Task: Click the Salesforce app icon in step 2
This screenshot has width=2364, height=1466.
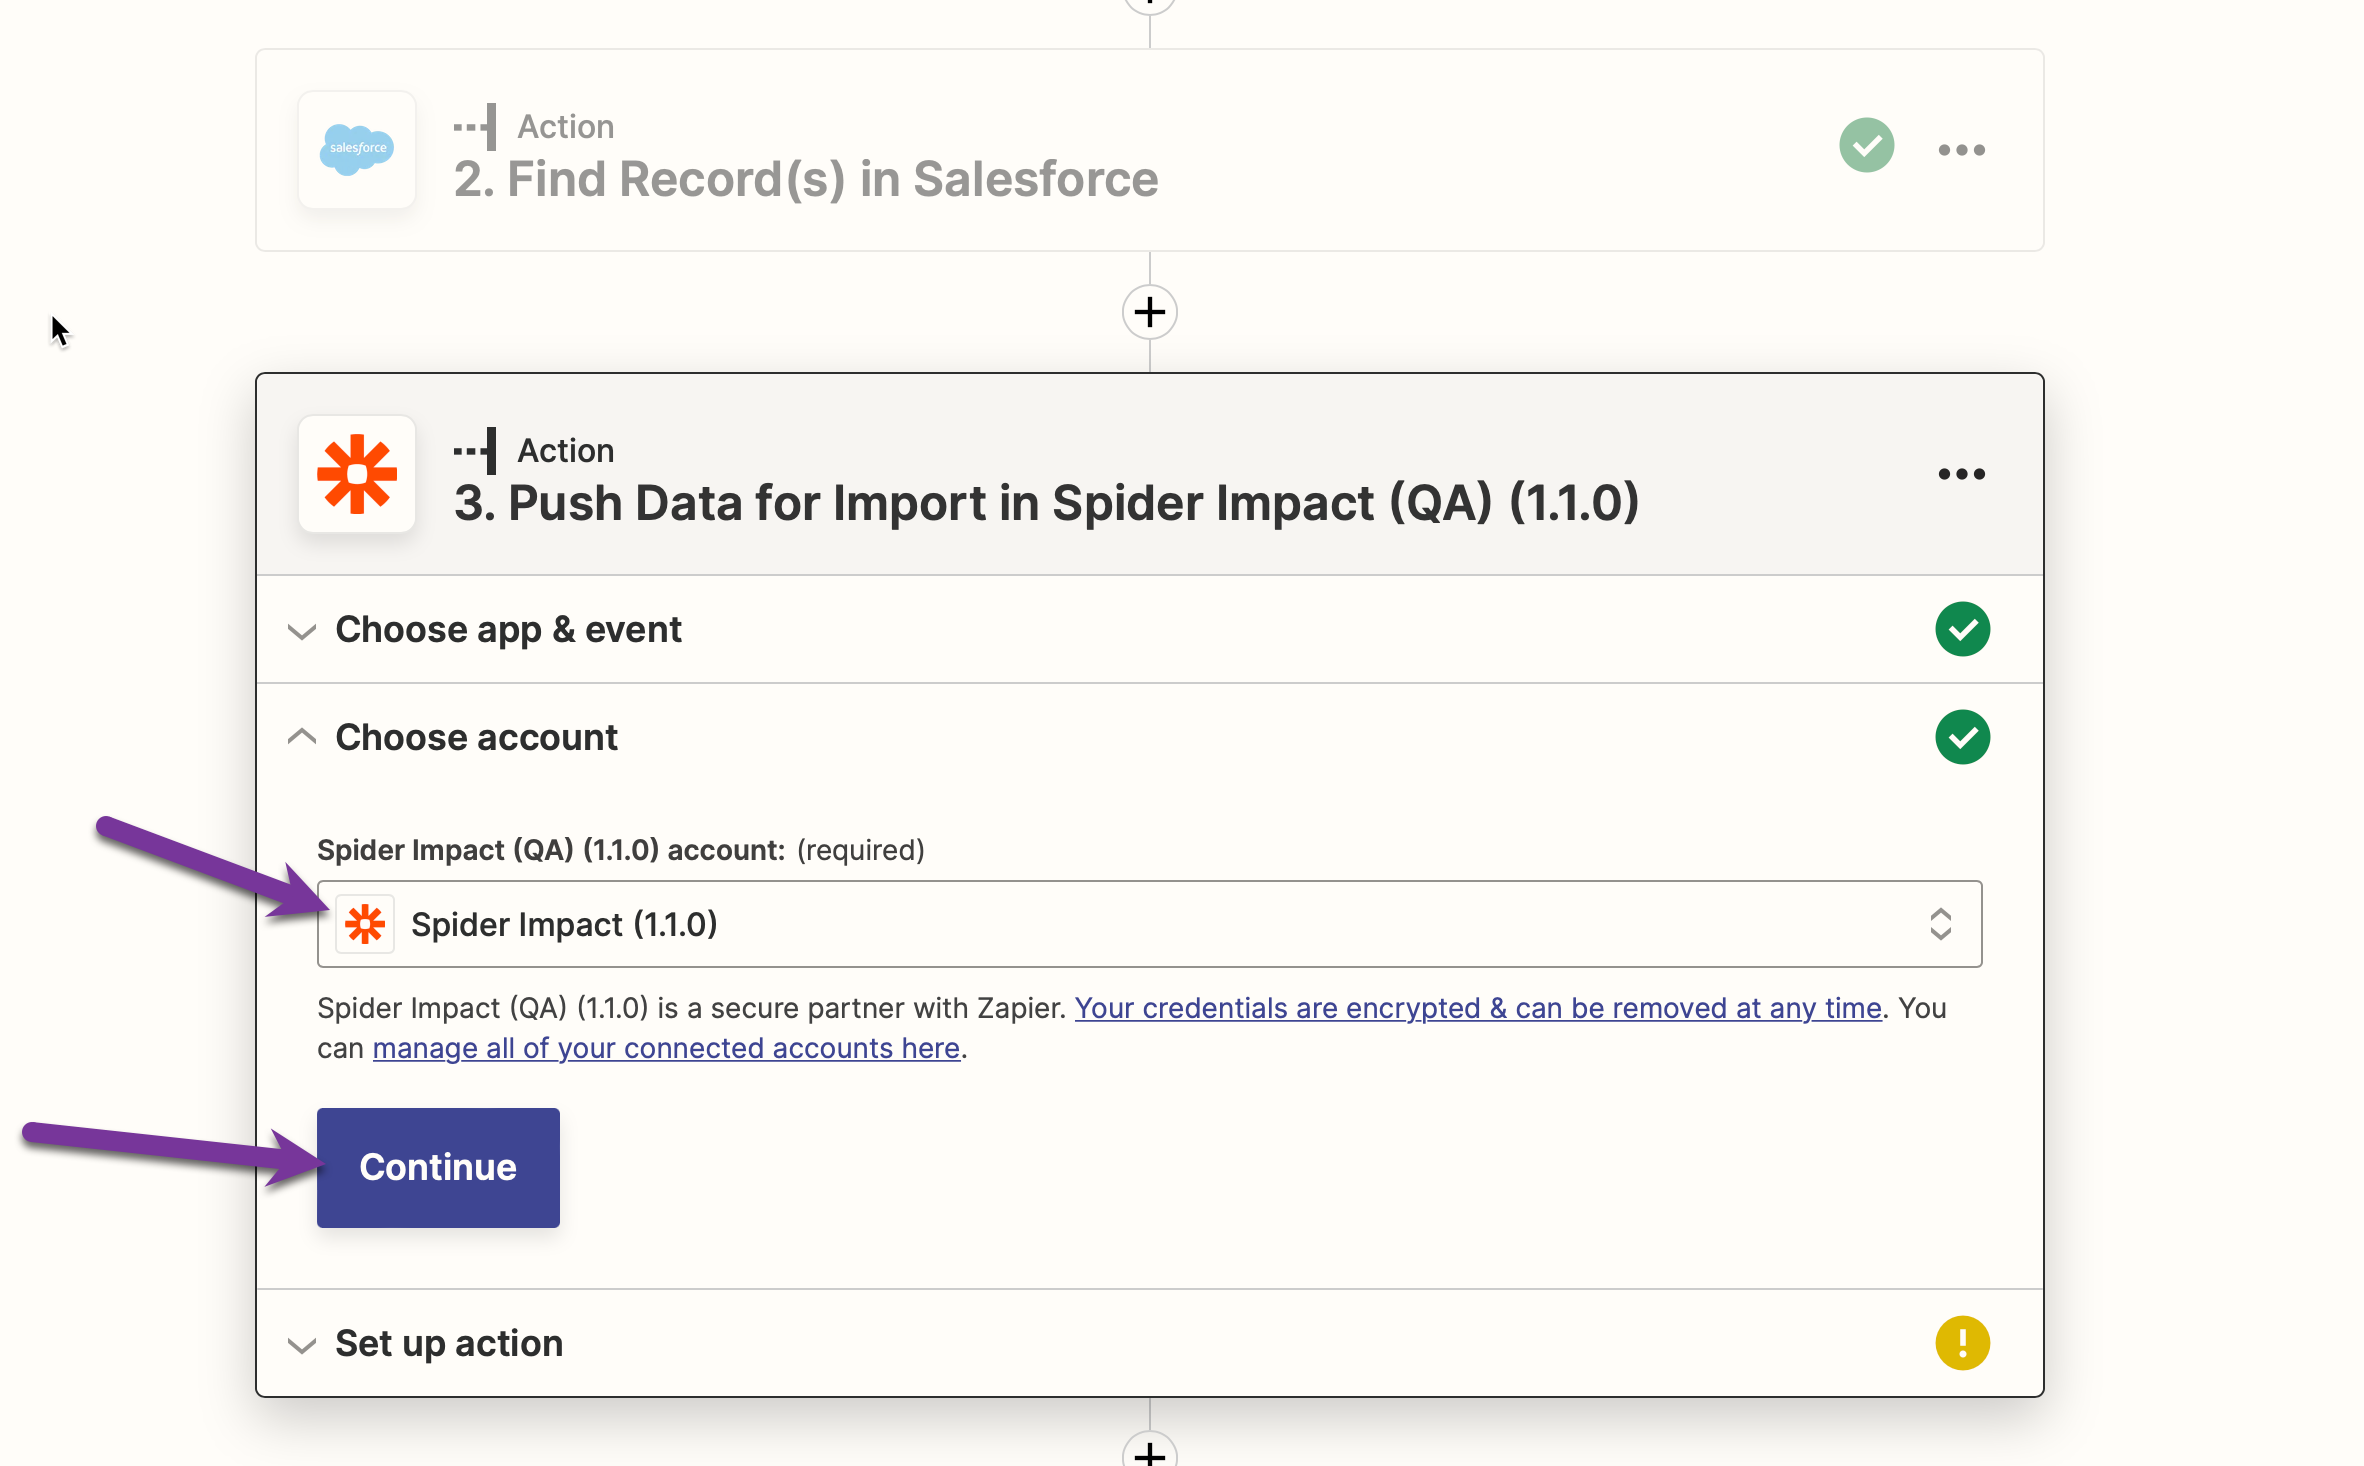Action: click(x=357, y=150)
